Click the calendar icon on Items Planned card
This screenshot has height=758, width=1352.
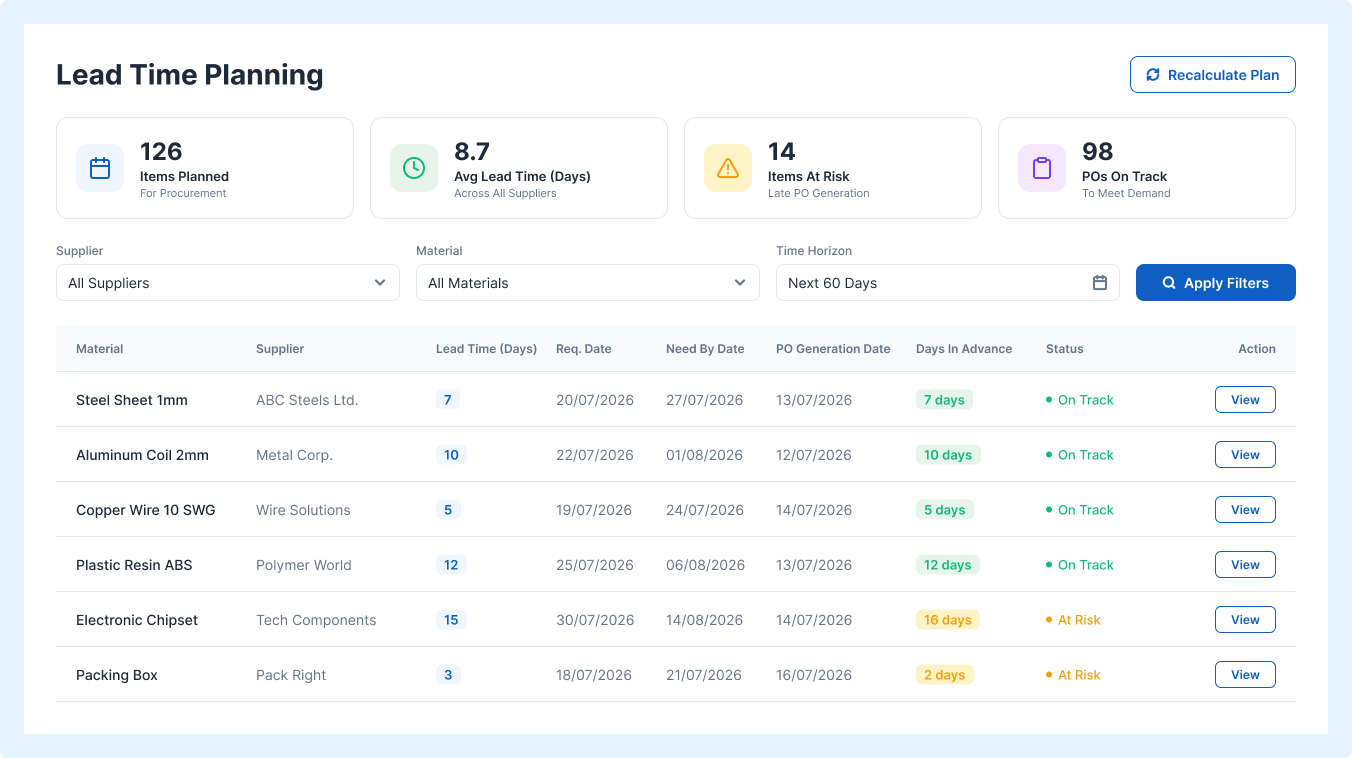[100, 168]
